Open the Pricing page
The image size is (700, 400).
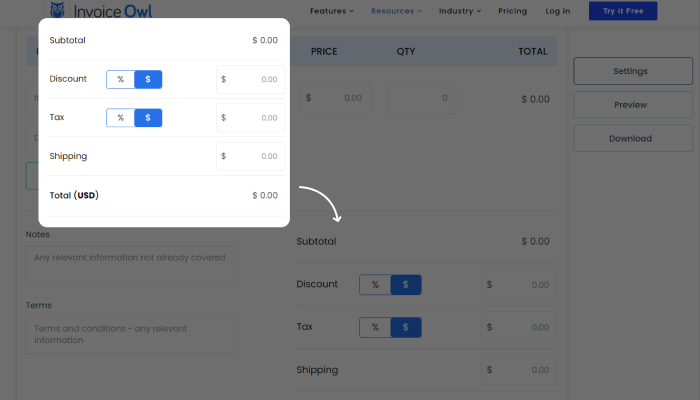tap(512, 11)
